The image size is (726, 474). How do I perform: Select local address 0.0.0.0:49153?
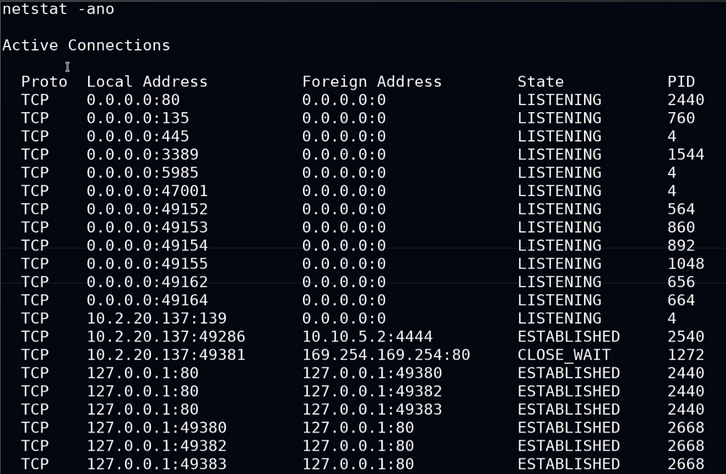pos(147,227)
